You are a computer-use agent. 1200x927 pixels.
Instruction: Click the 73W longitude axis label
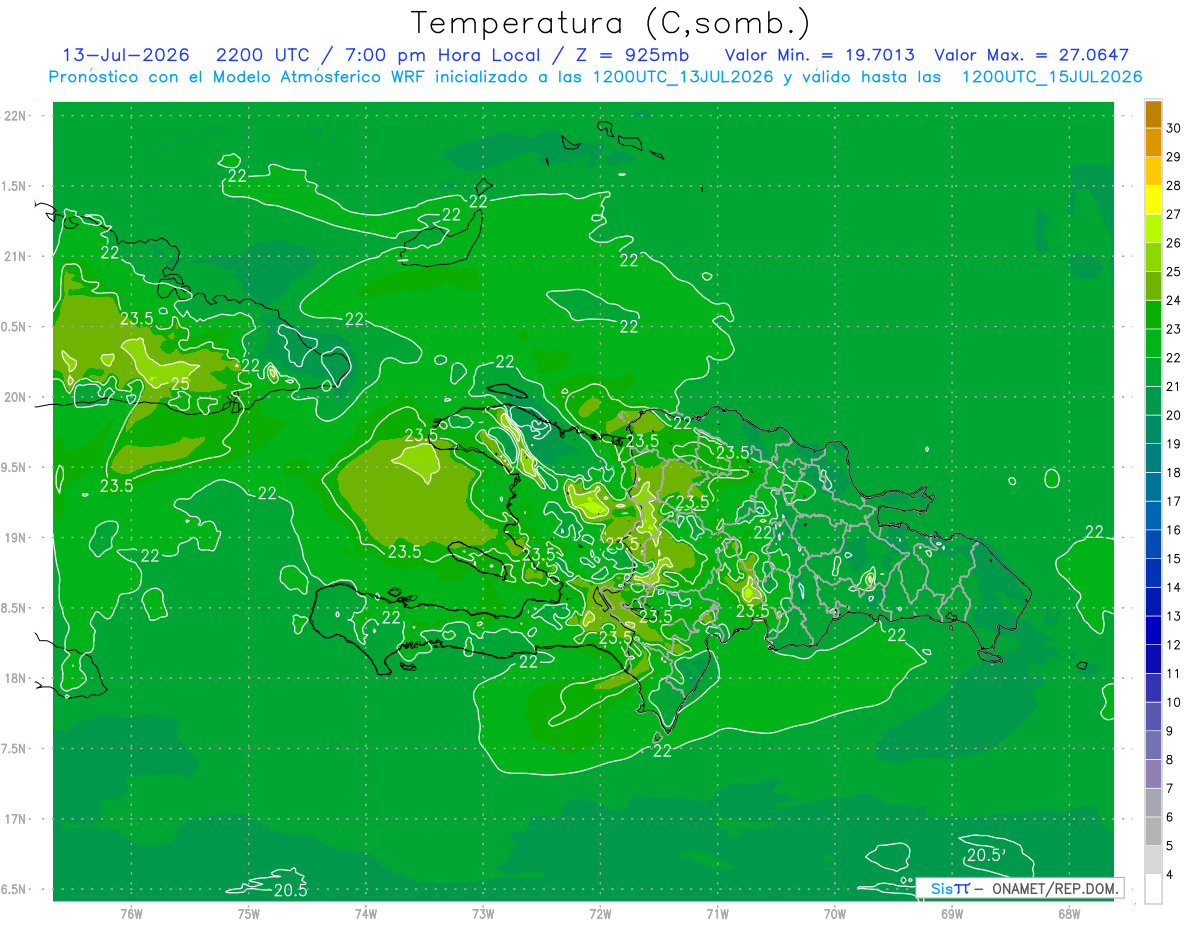click(483, 913)
